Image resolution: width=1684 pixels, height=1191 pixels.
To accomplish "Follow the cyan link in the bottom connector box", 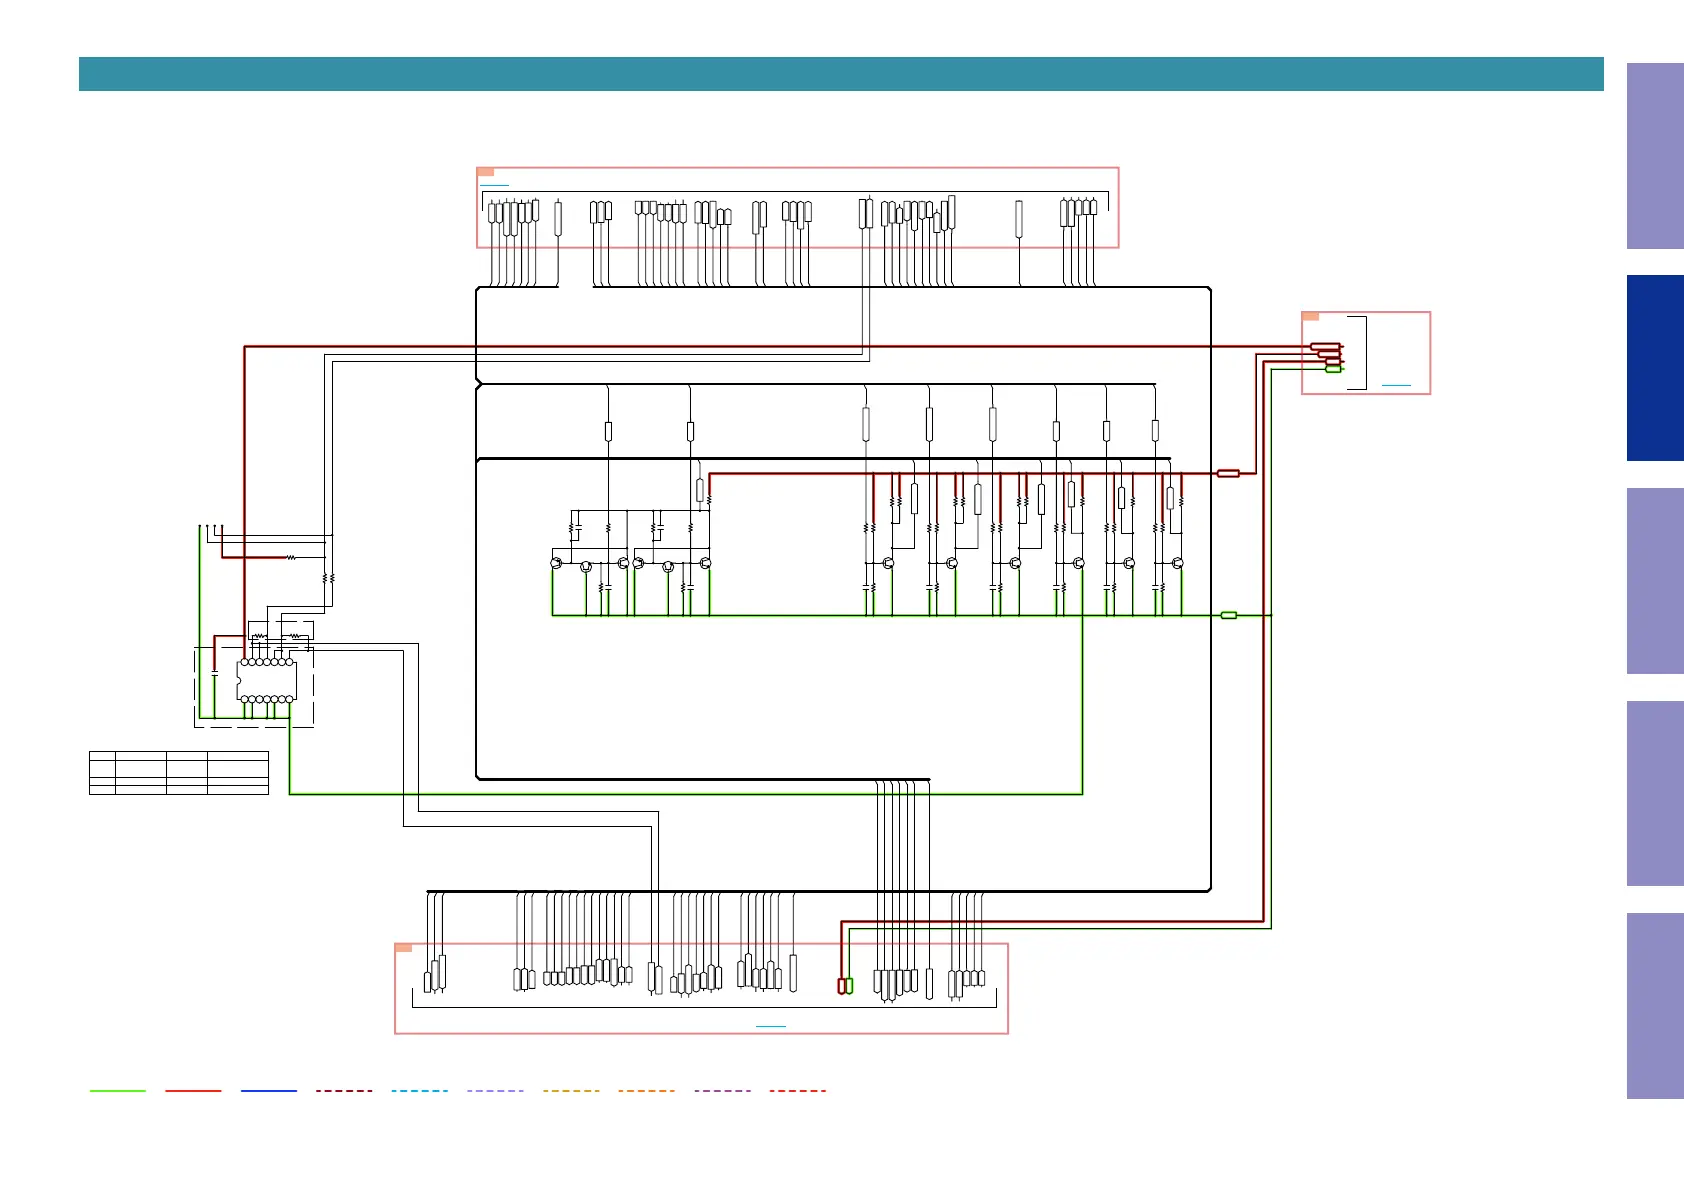I will (771, 1026).
